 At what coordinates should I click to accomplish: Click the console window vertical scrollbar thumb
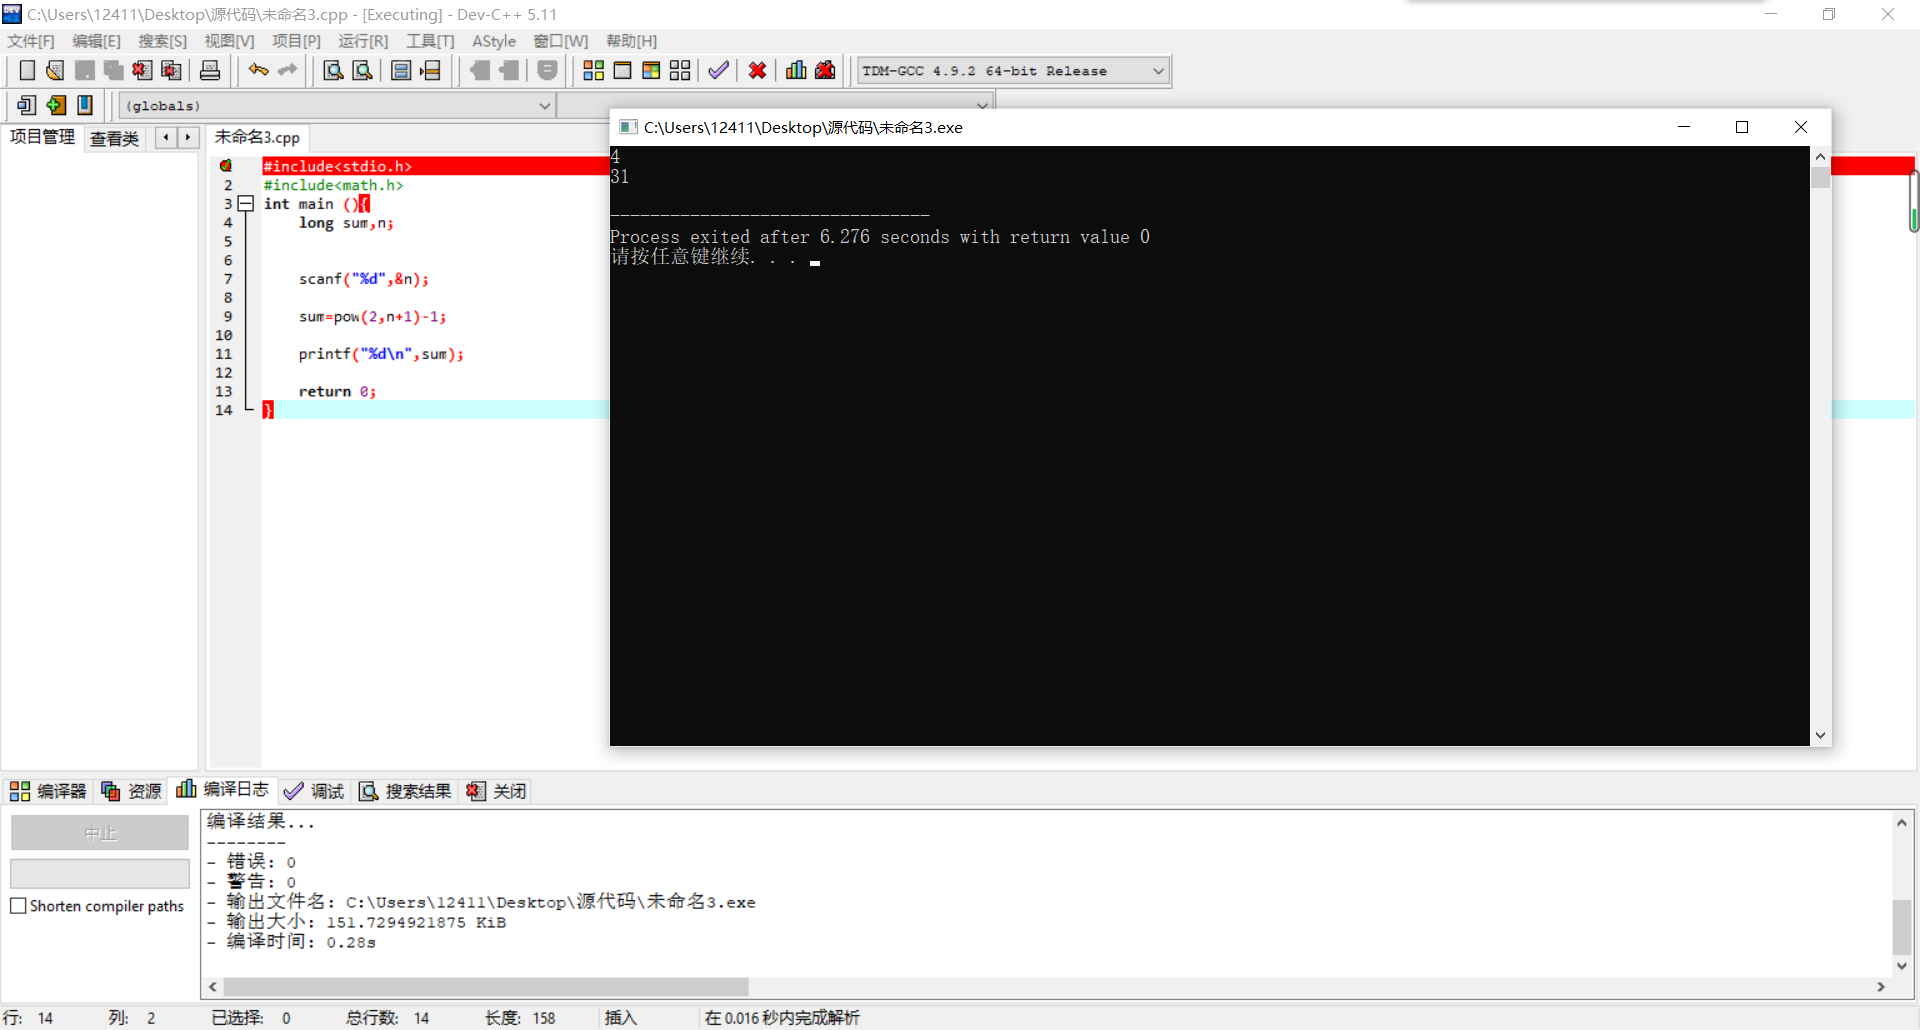pos(1820,177)
